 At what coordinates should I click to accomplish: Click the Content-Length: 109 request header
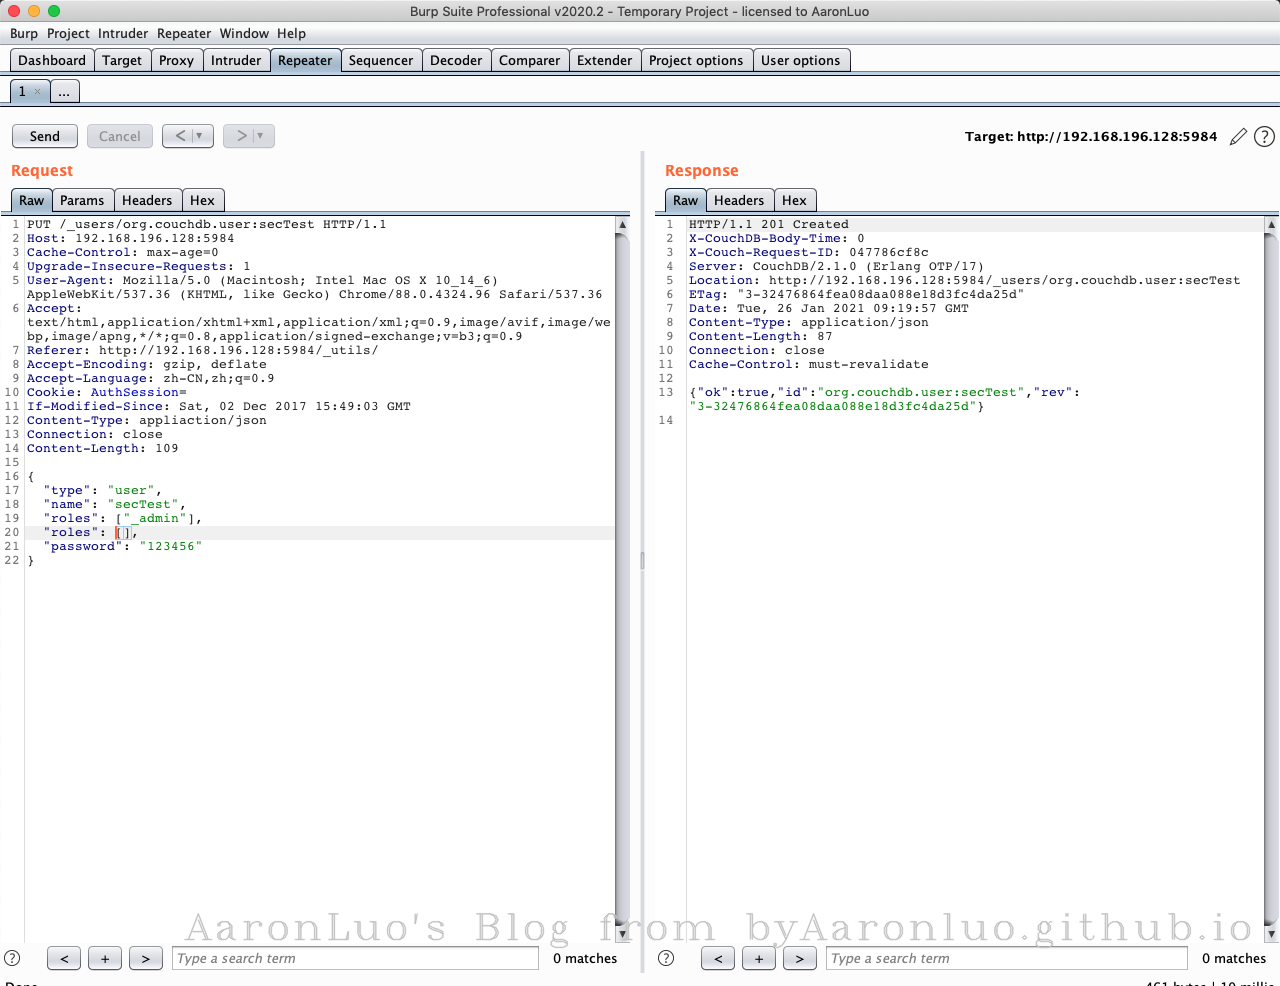pyautogui.click(x=103, y=448)
